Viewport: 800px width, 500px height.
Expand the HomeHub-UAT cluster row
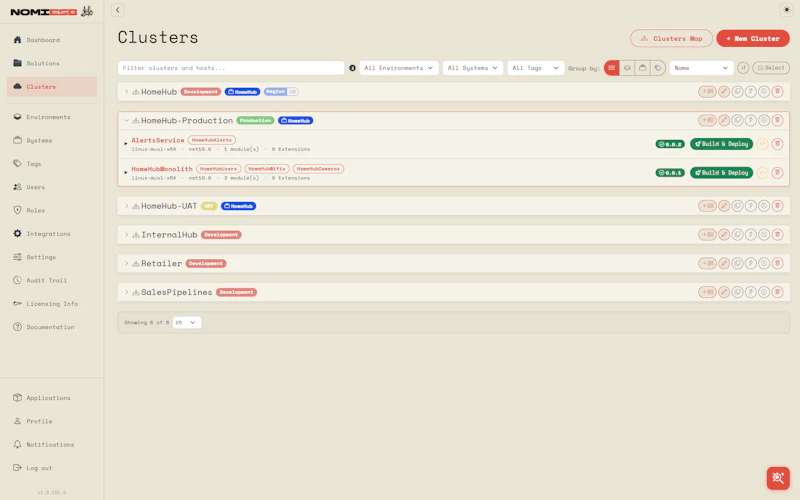pos(127,206)
